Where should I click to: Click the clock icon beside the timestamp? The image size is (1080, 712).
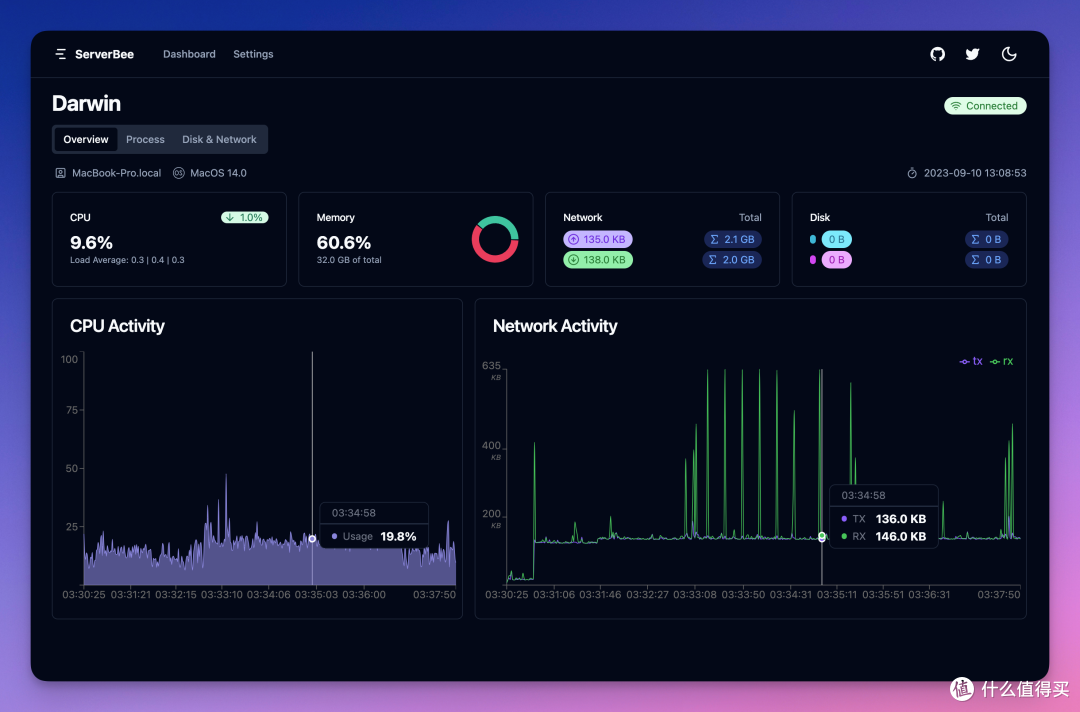pyautogui.click(x=911, y=172)
